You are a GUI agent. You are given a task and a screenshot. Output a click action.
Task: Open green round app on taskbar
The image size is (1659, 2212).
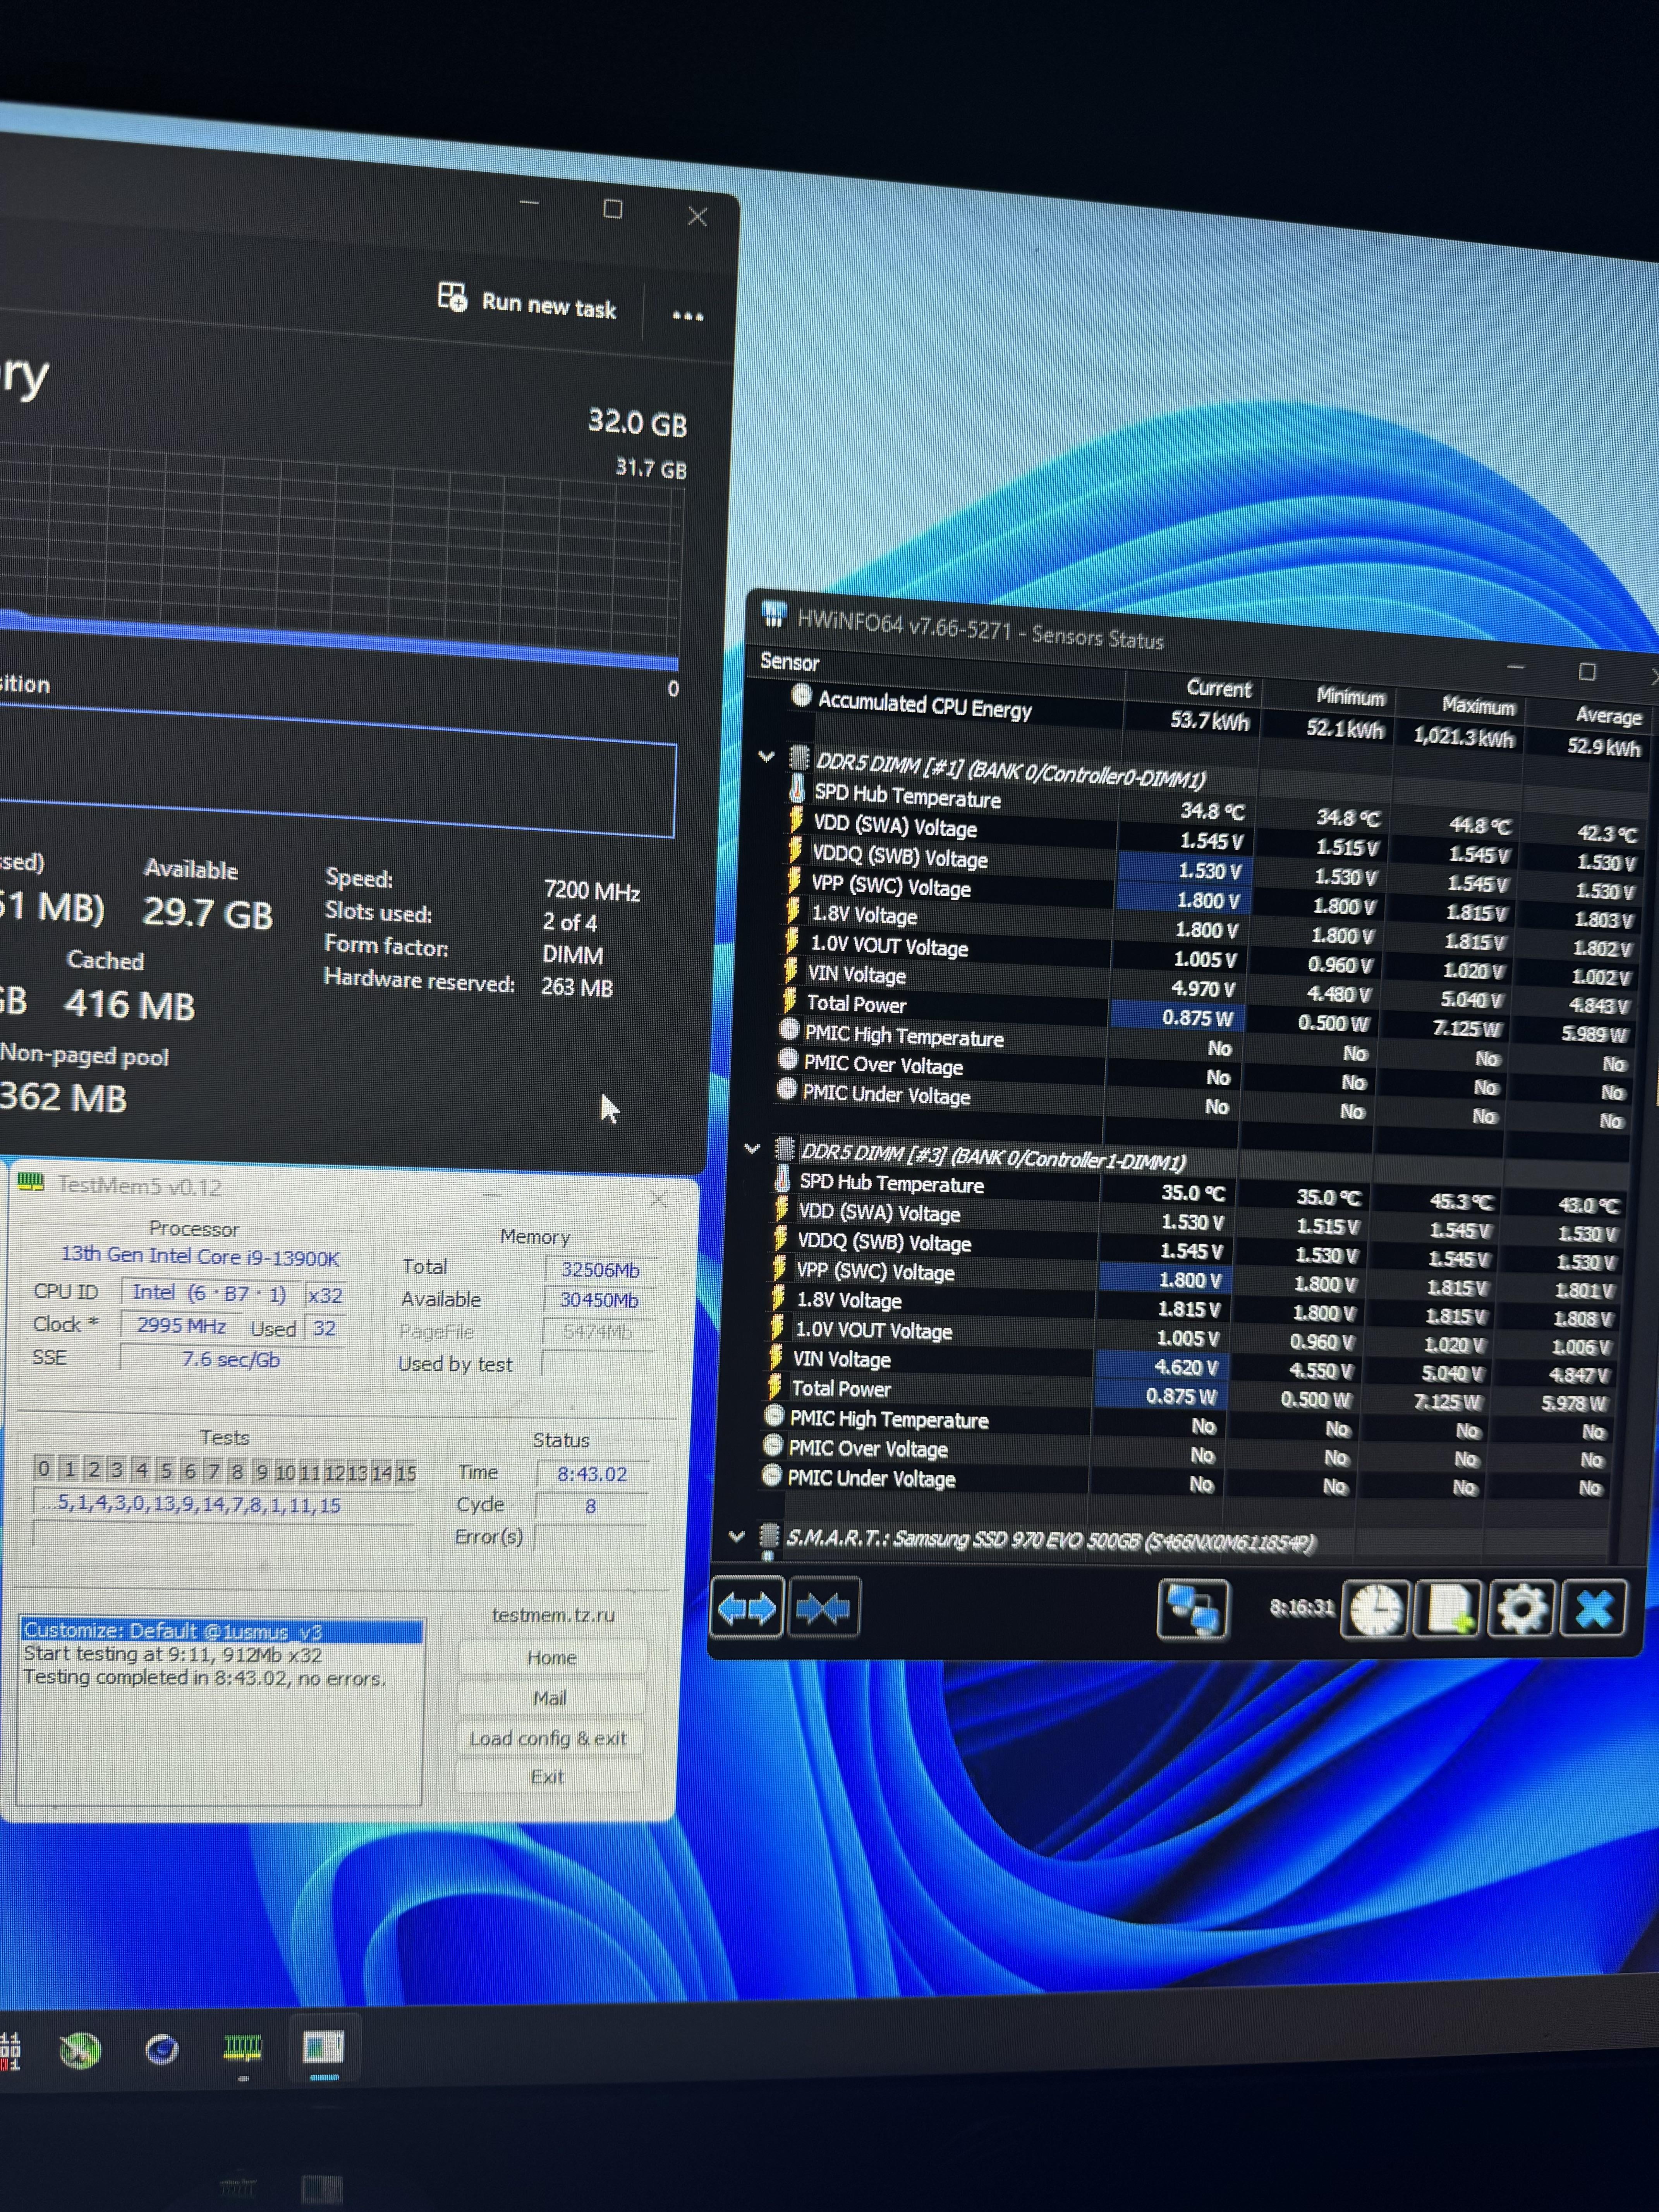(x=80, y=2051)
